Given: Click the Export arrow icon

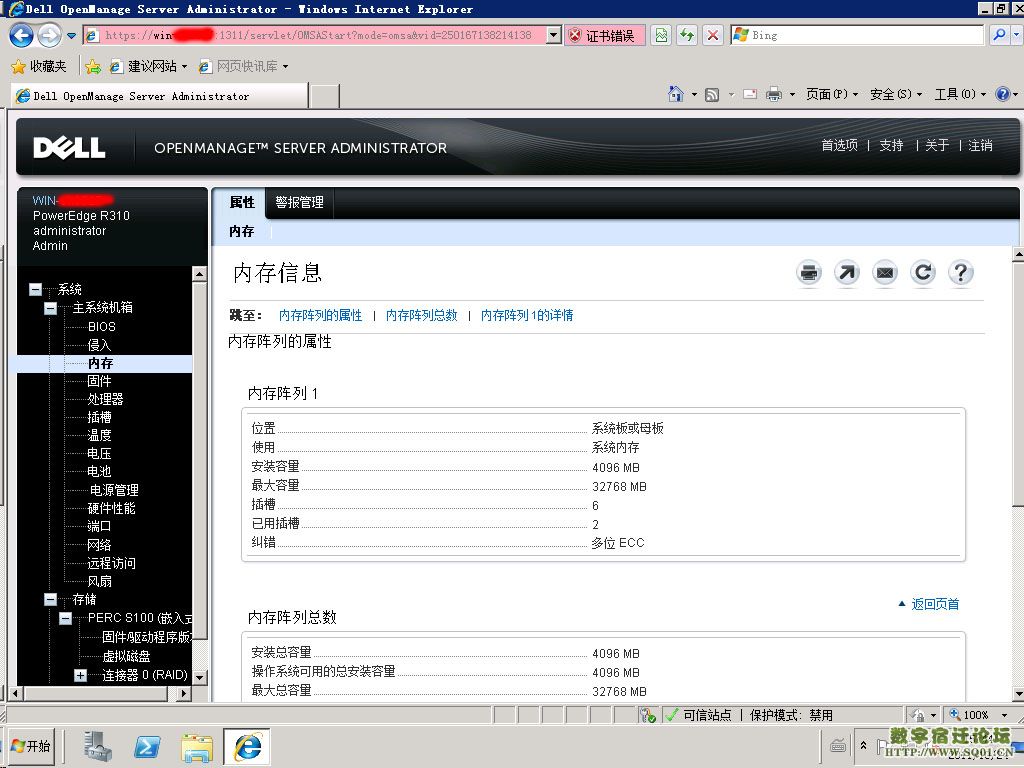Looking at the screenshot, I should point(847,272).
